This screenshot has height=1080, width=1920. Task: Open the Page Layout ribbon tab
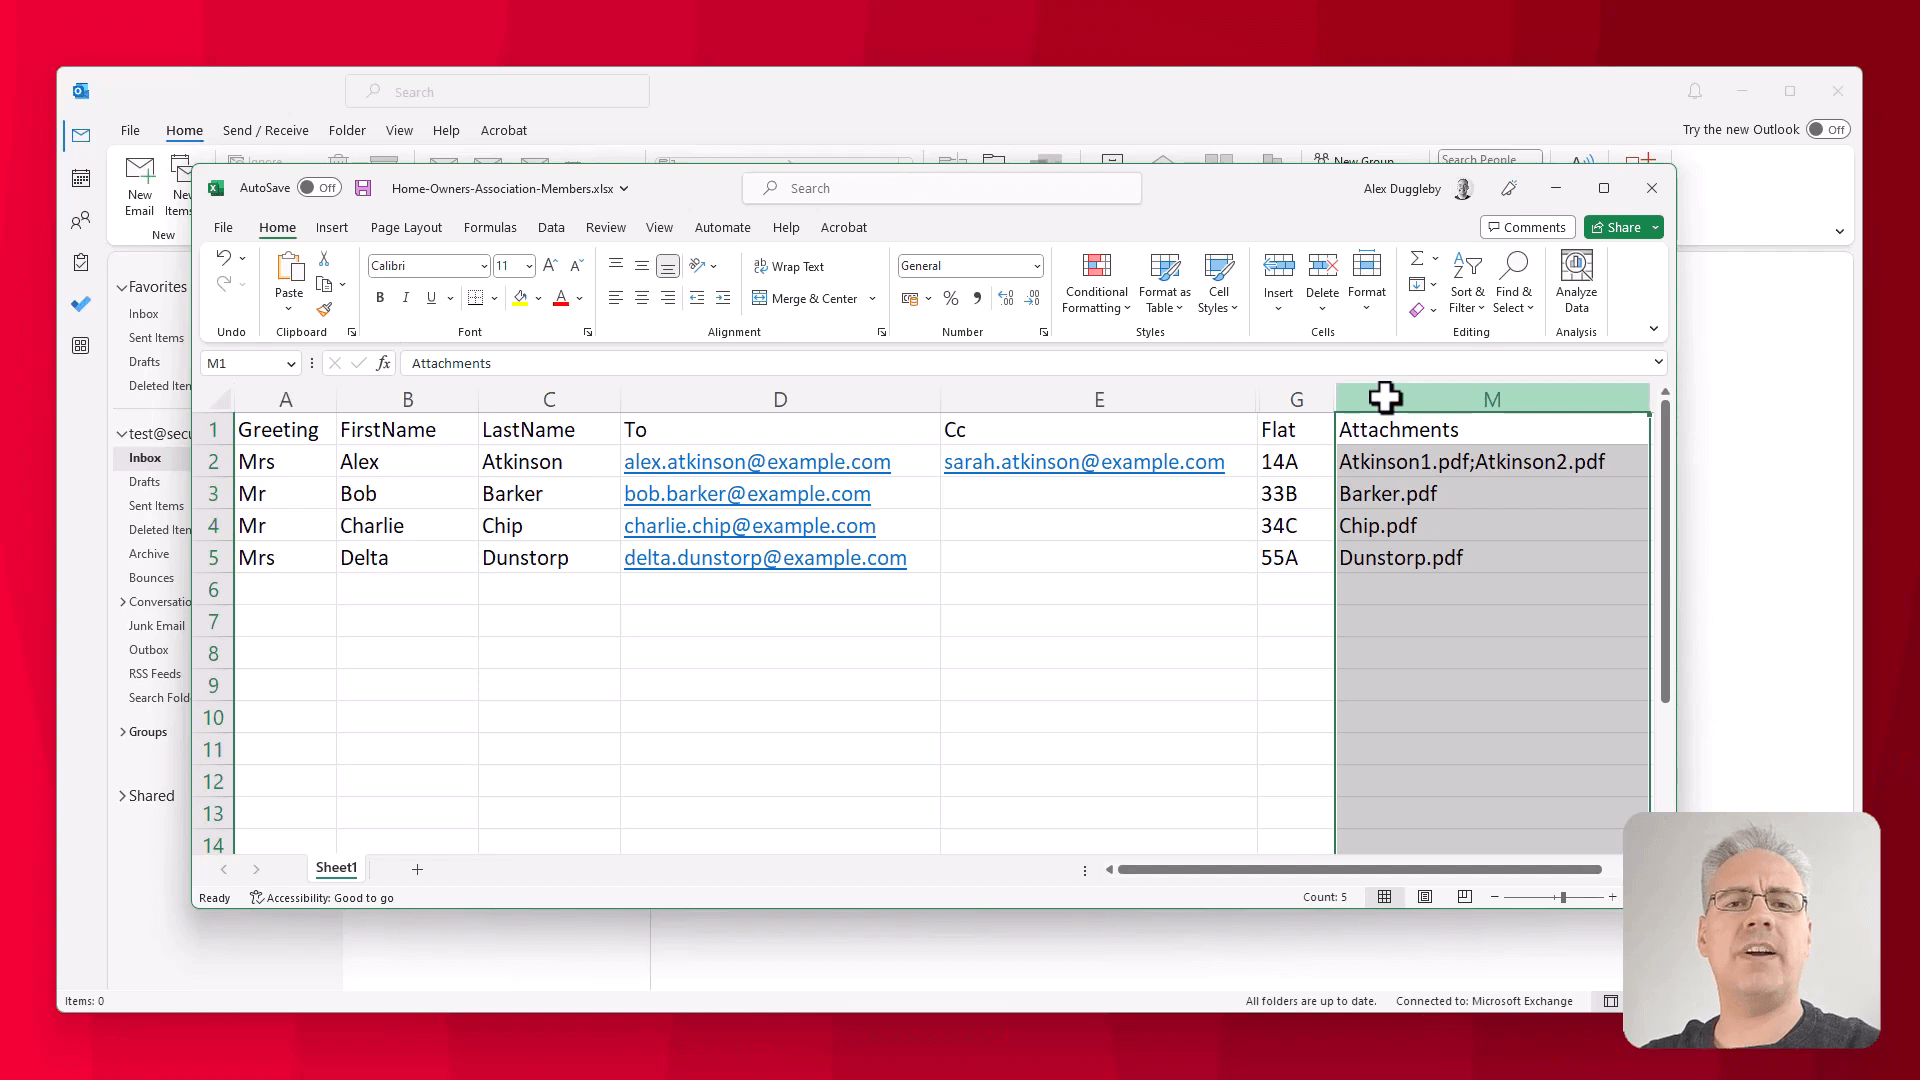[406, 228]
